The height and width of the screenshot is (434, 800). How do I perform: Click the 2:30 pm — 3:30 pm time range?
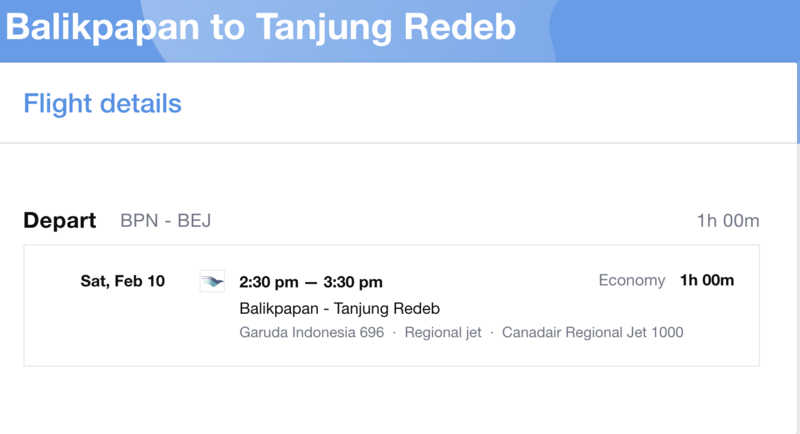click(311, 282)
